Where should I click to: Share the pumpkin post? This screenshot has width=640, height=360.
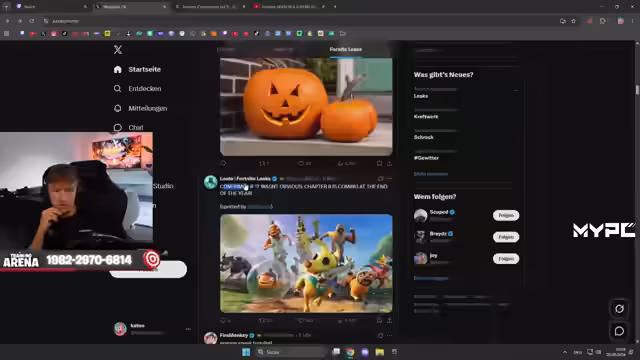coord(389,163)
